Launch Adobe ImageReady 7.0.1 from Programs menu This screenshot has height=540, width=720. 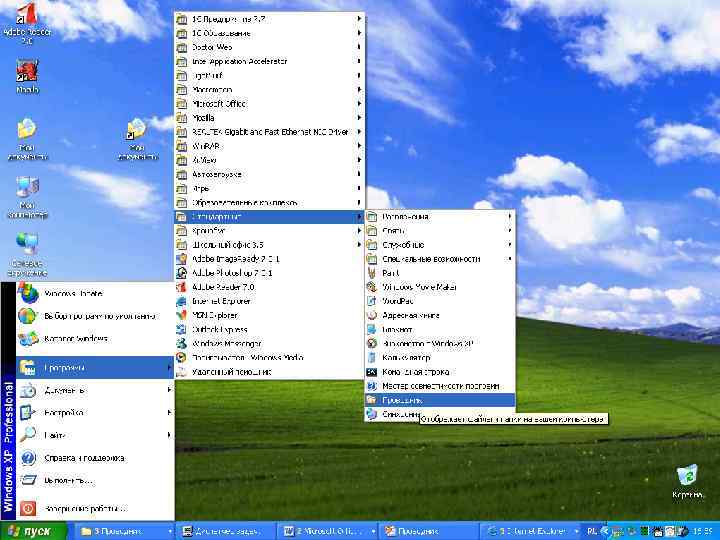tap(270, 259)
